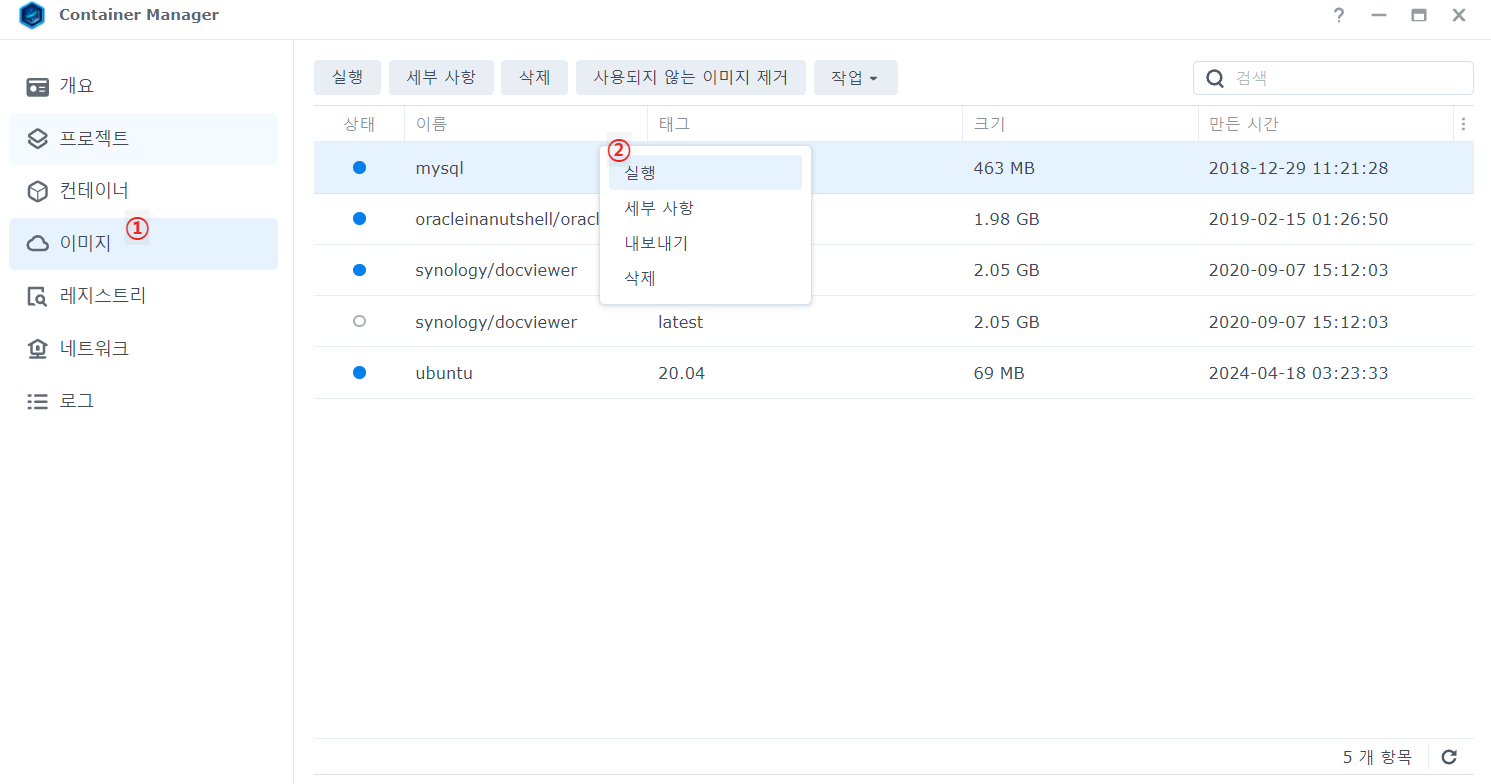
Task: Open the 작업 dropdown button
Action: (x=855, y=77)
